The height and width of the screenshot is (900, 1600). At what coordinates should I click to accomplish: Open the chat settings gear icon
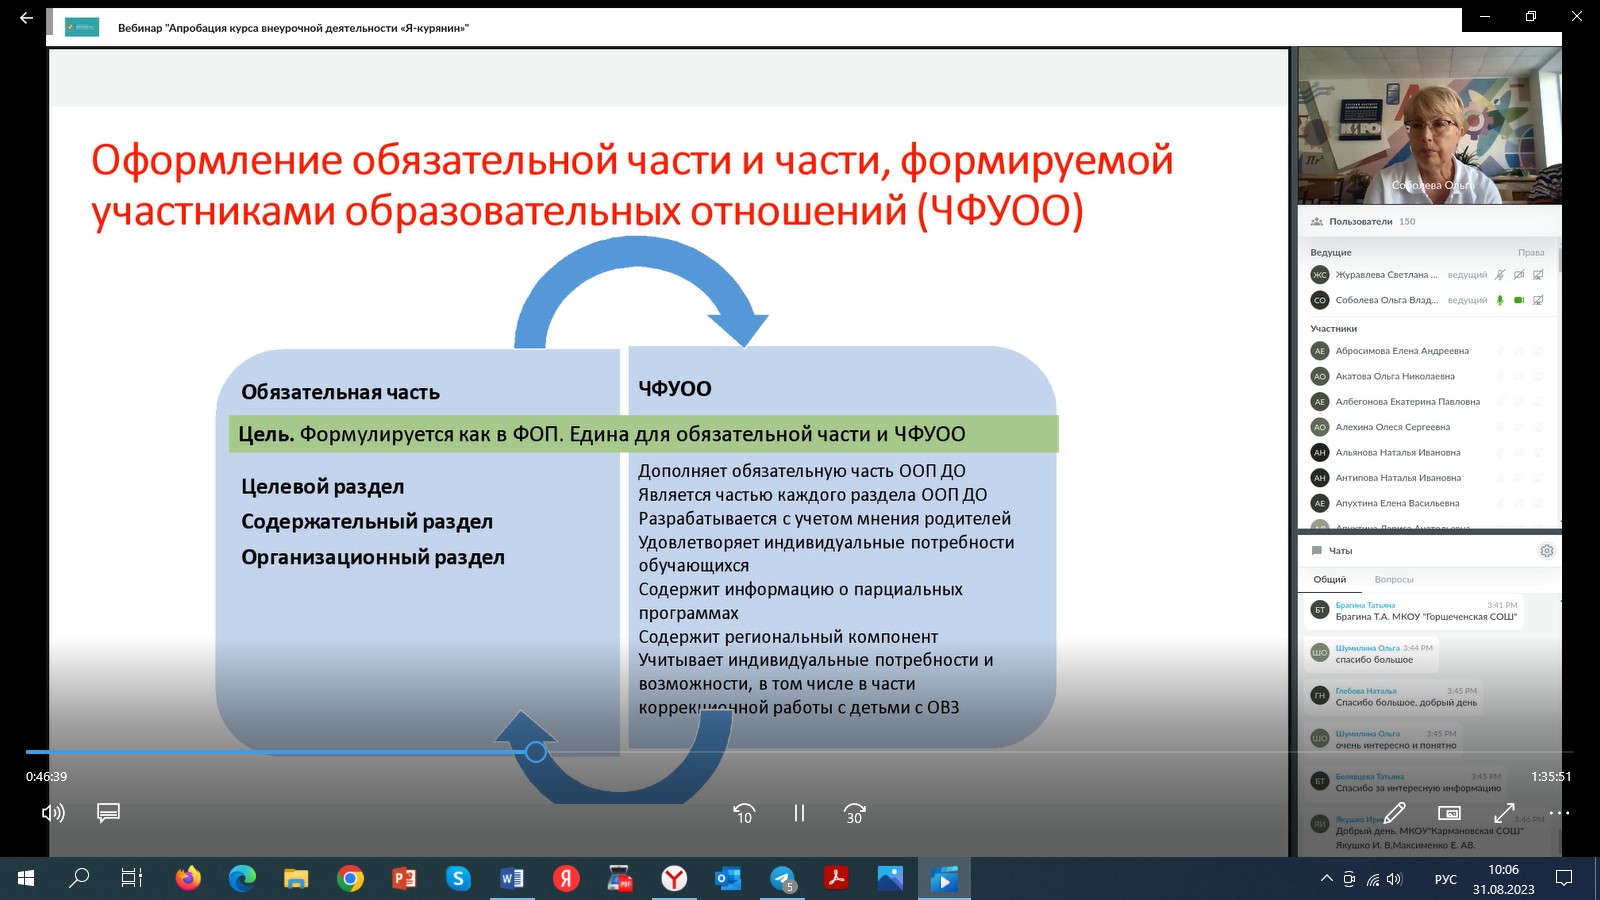point(1547,551)
